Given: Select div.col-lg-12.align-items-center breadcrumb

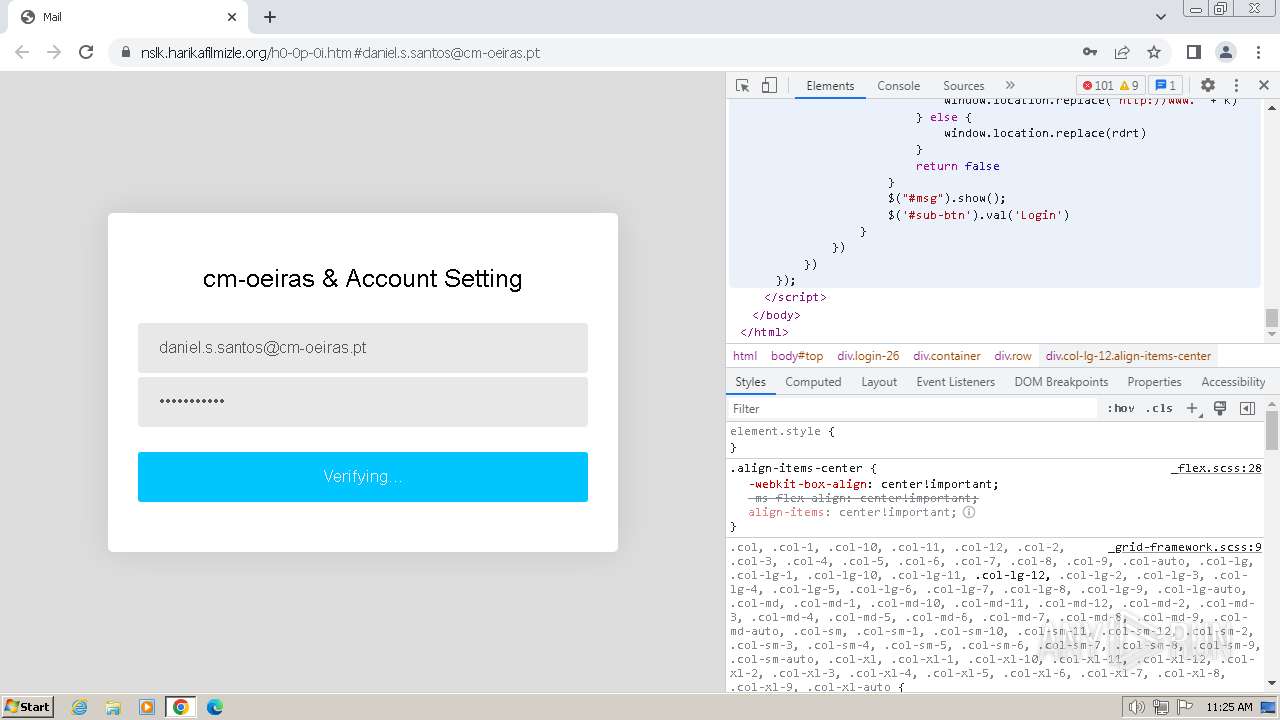Looking at the screenshot, I should [1128, 356].
